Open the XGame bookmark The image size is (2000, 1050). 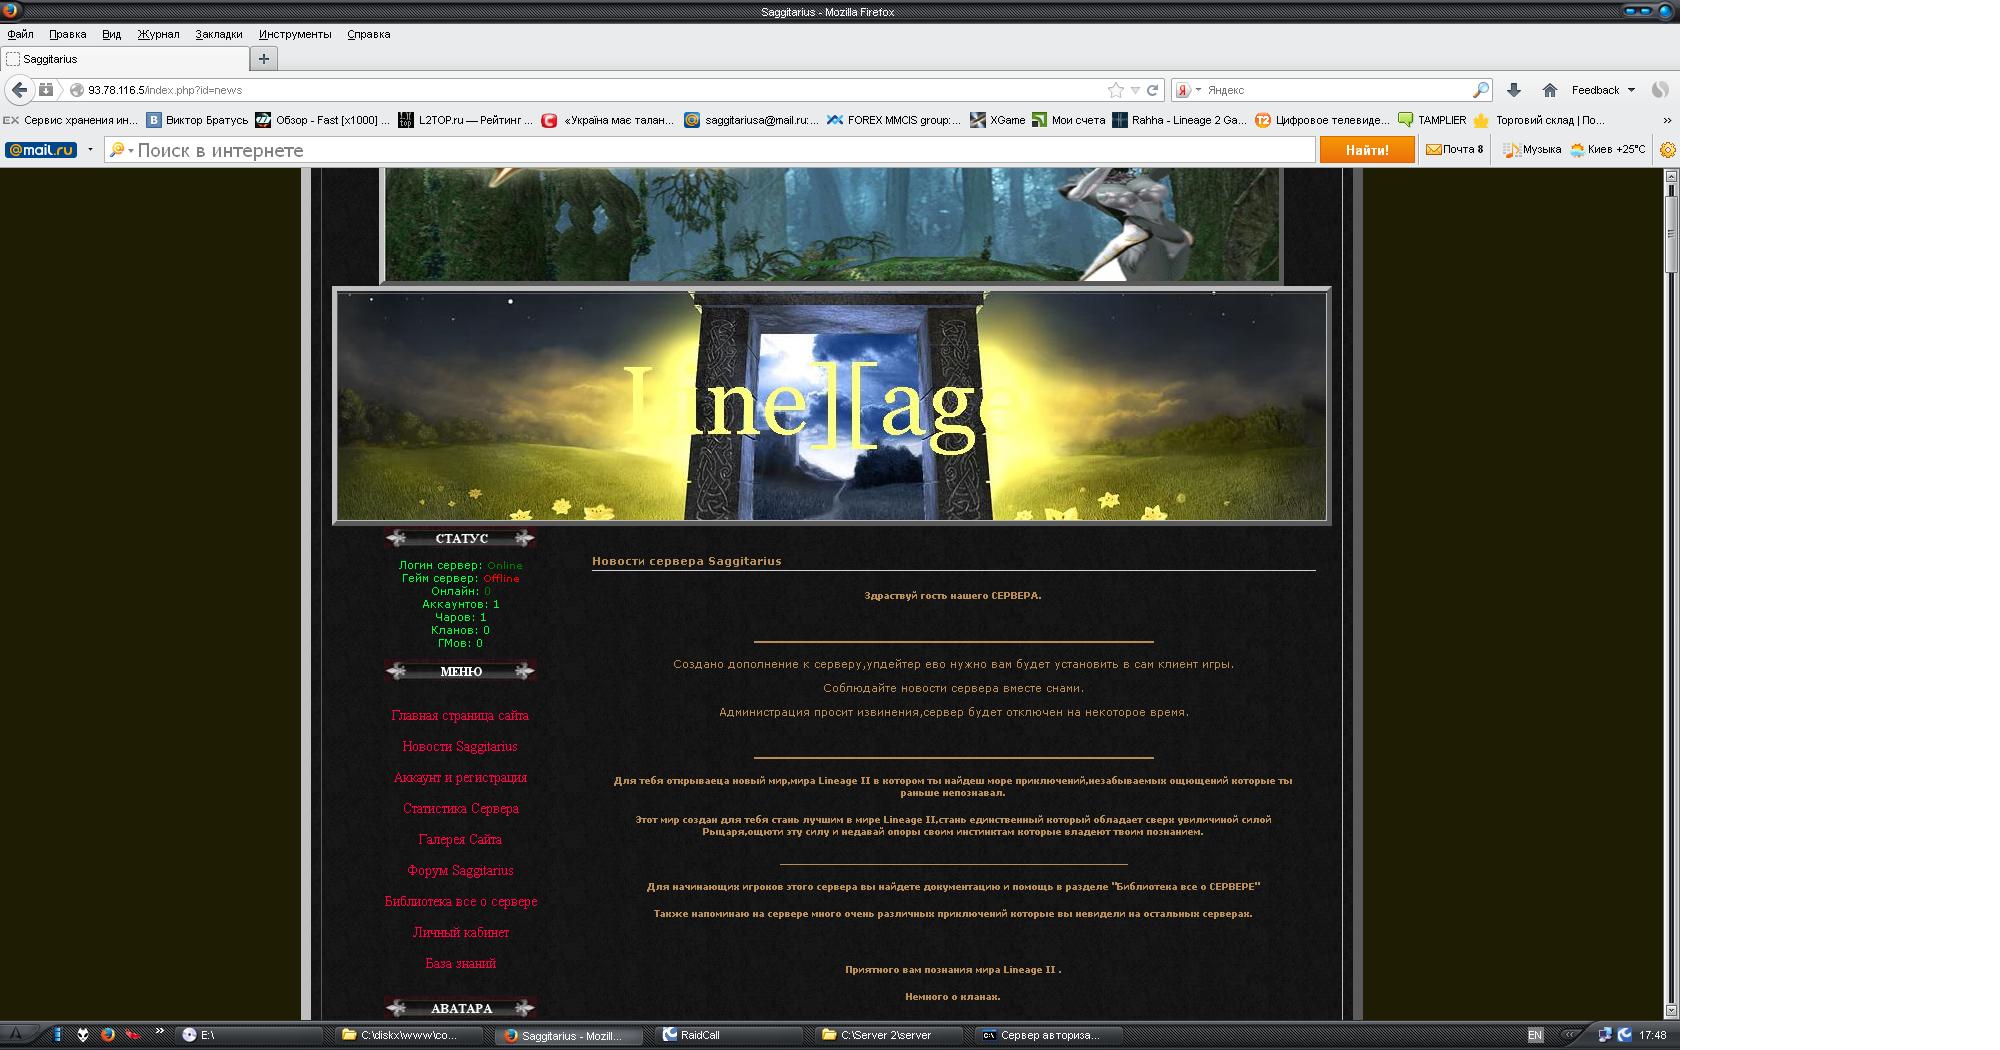[998, 120]
